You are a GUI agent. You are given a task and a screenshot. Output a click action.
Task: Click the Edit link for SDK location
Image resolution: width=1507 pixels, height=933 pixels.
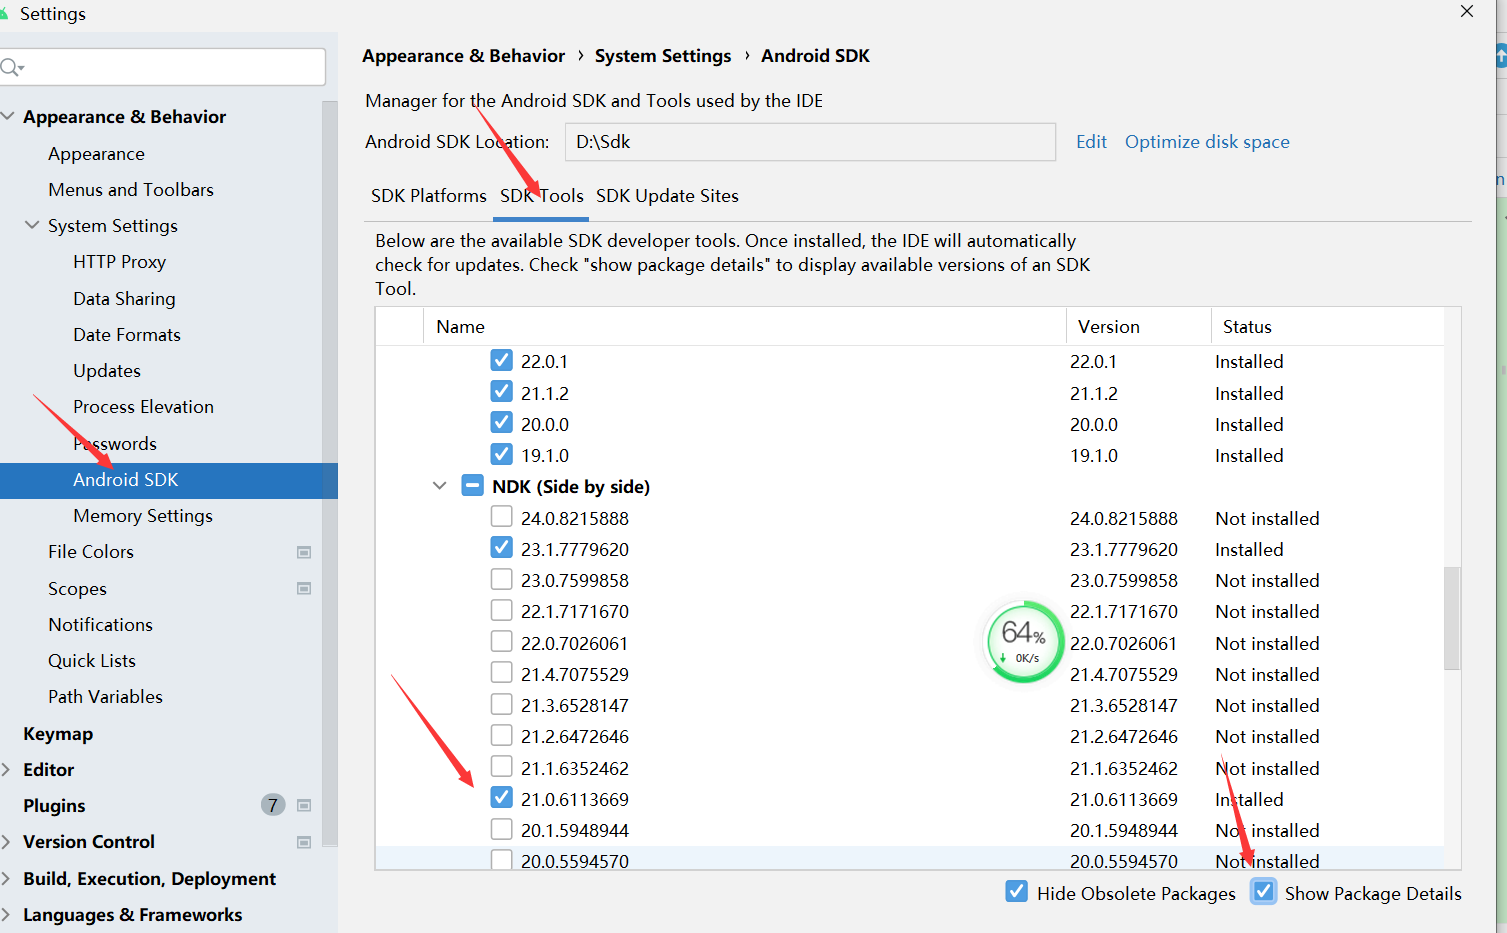click(1090, 141)
